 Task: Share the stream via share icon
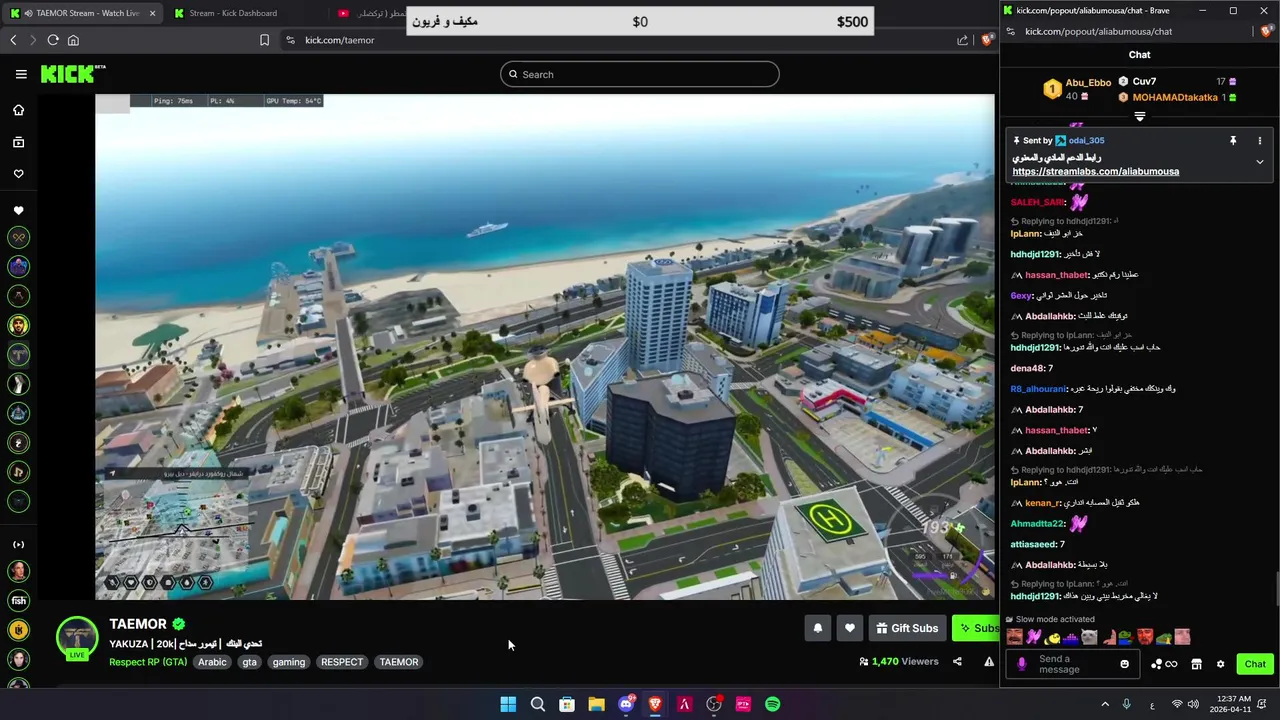(957, 661)
